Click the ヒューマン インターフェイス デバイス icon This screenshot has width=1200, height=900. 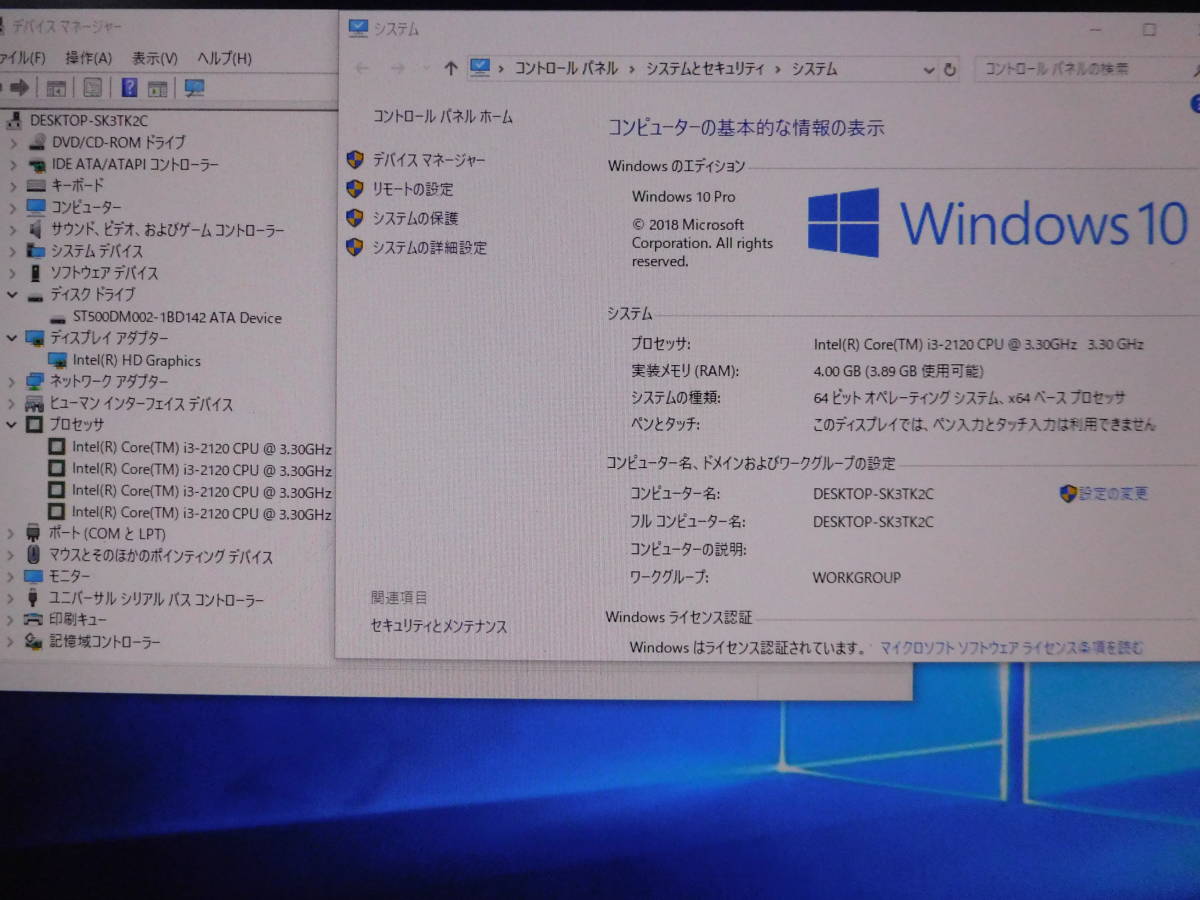[x=36, y=404]
